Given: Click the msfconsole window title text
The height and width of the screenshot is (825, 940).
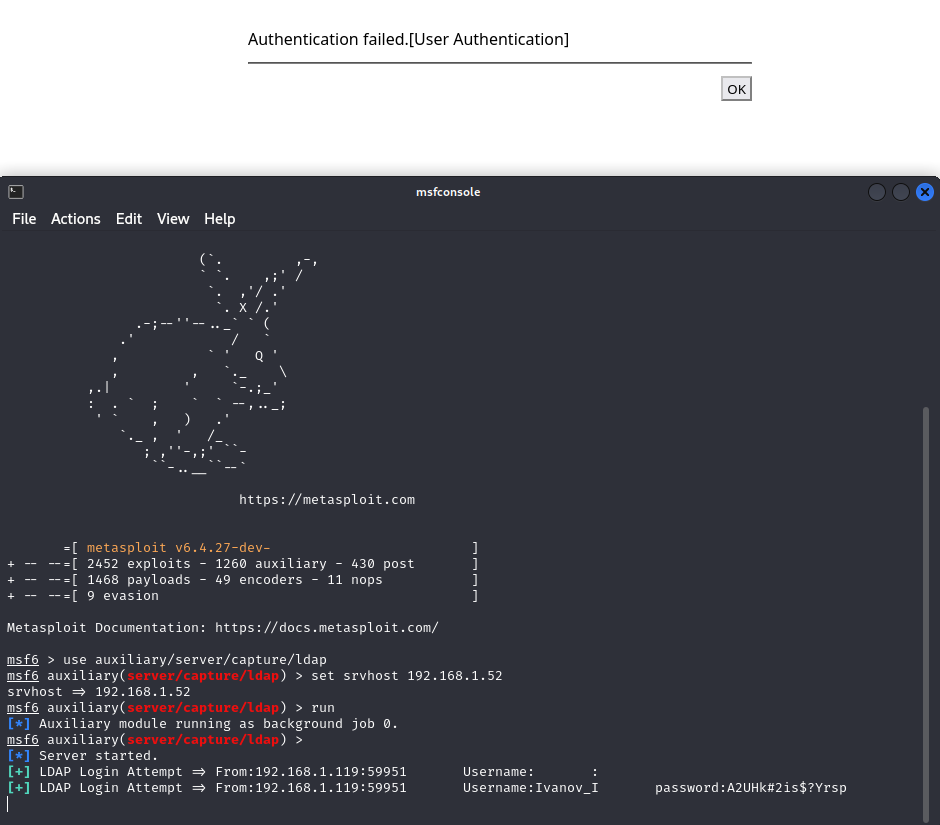Looking at the screenshot, I should coord(448,192).
